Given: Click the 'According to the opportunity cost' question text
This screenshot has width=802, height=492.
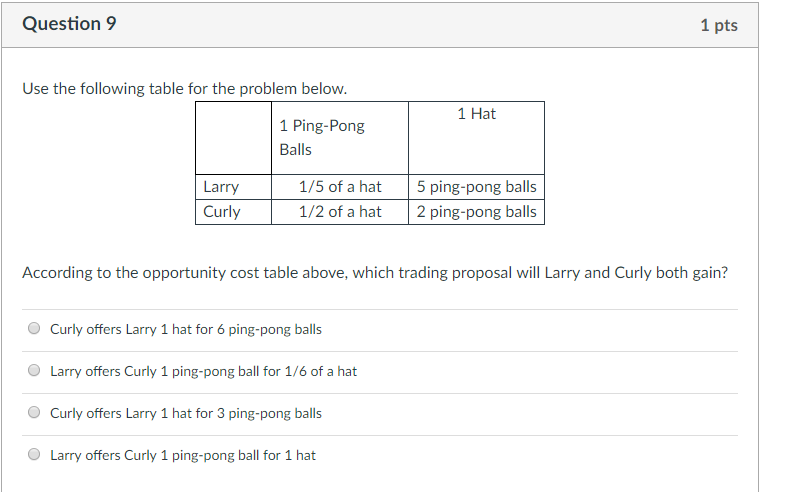Looking at the screenshot, I should 375,273.
